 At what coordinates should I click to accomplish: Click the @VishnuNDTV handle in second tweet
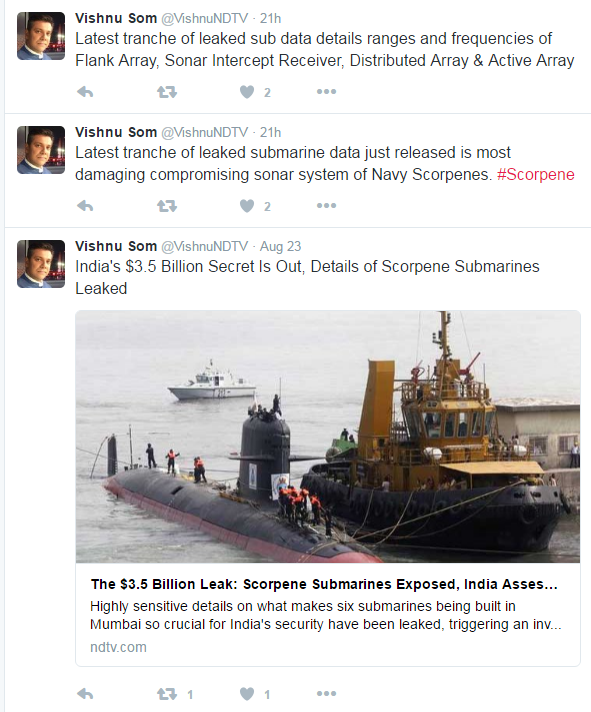[x=205, y=132]
